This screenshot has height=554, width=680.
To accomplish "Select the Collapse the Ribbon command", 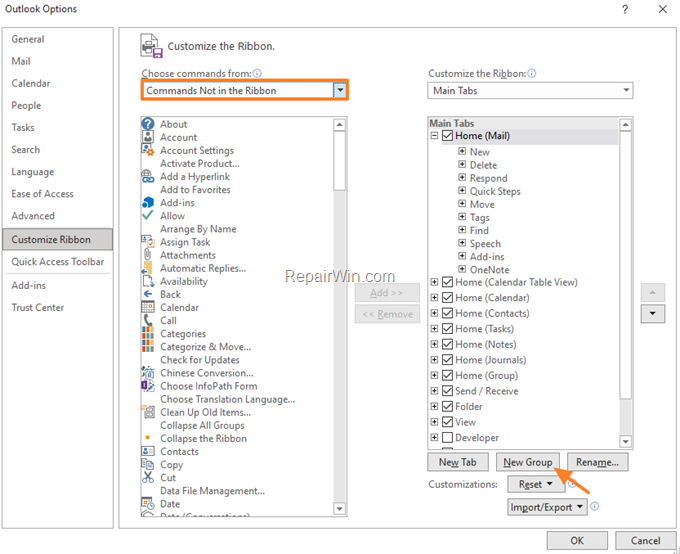I will (203, 438).
